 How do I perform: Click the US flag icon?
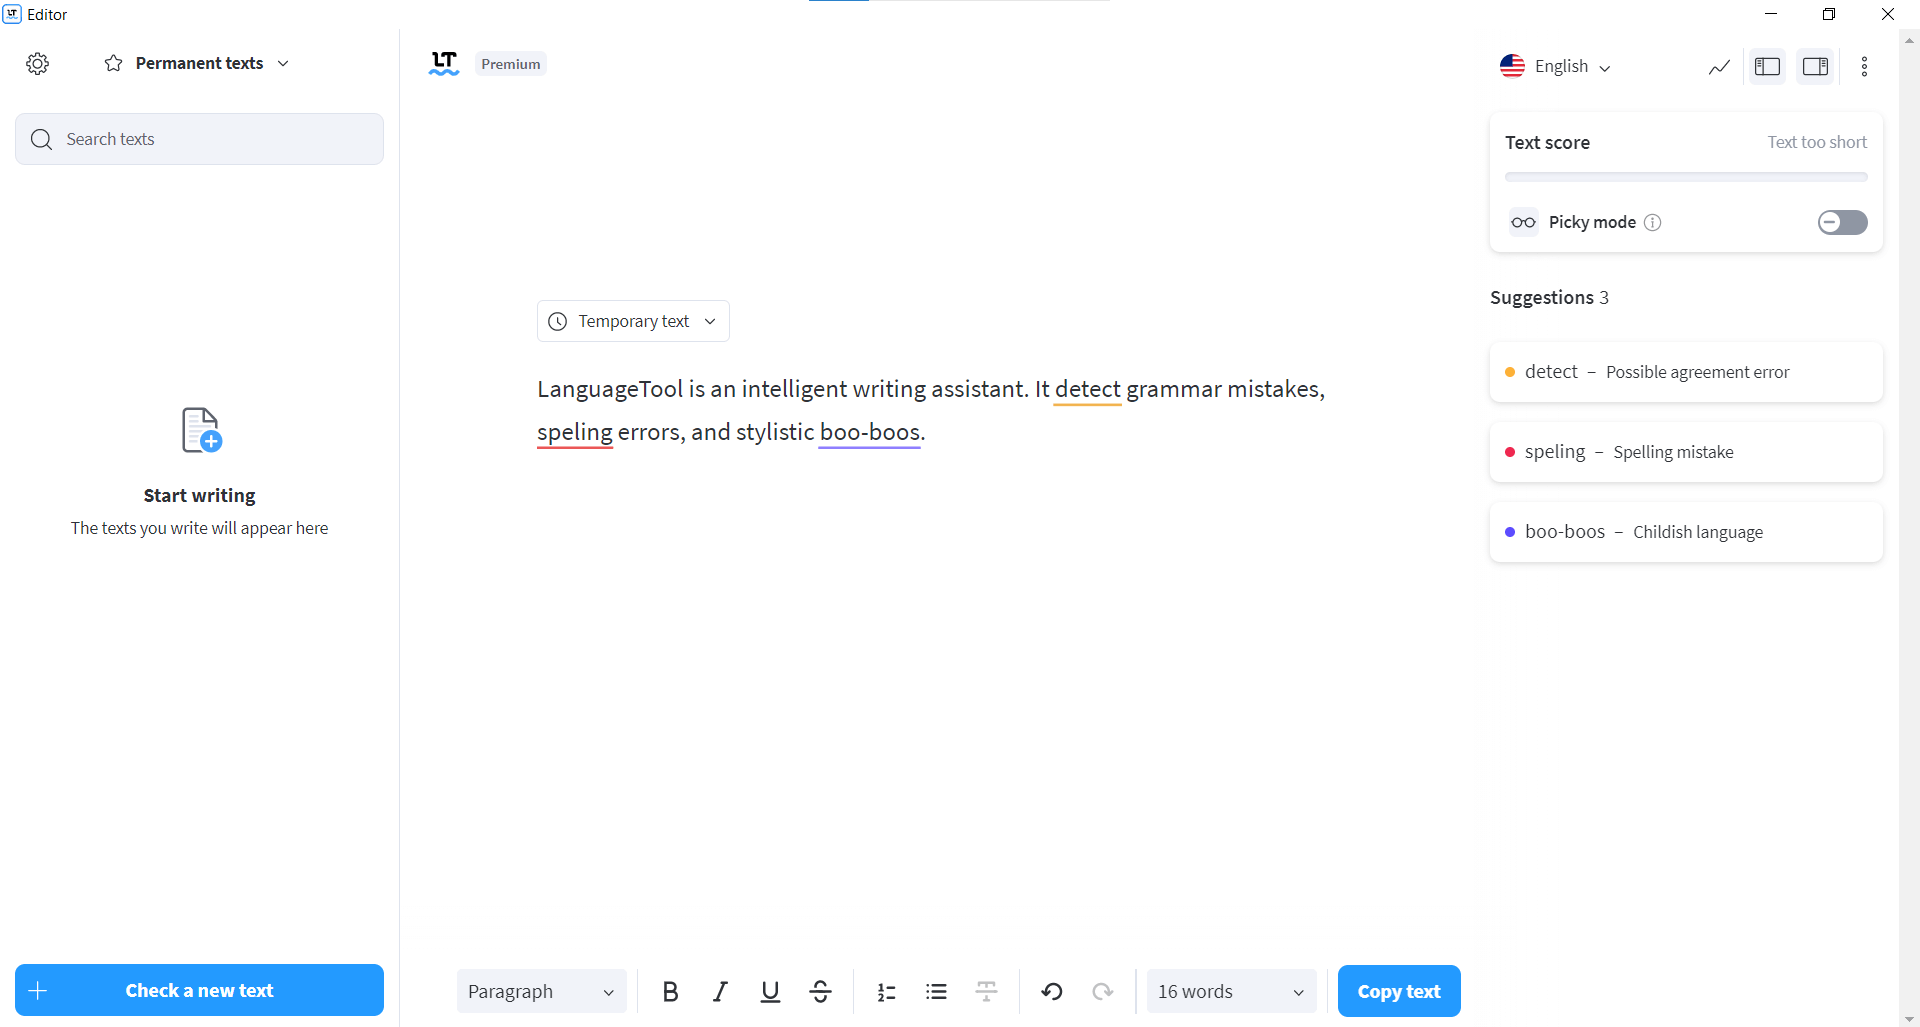1512,66
